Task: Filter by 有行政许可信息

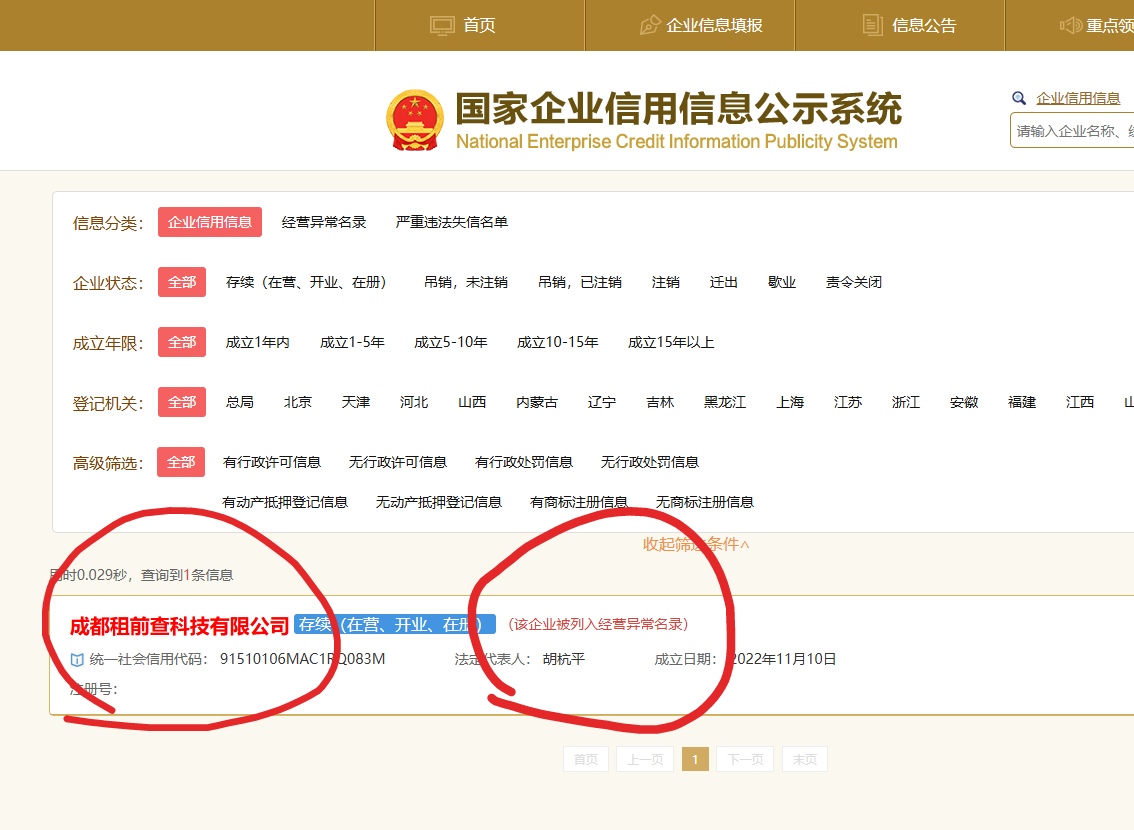Action: (272, 462)
